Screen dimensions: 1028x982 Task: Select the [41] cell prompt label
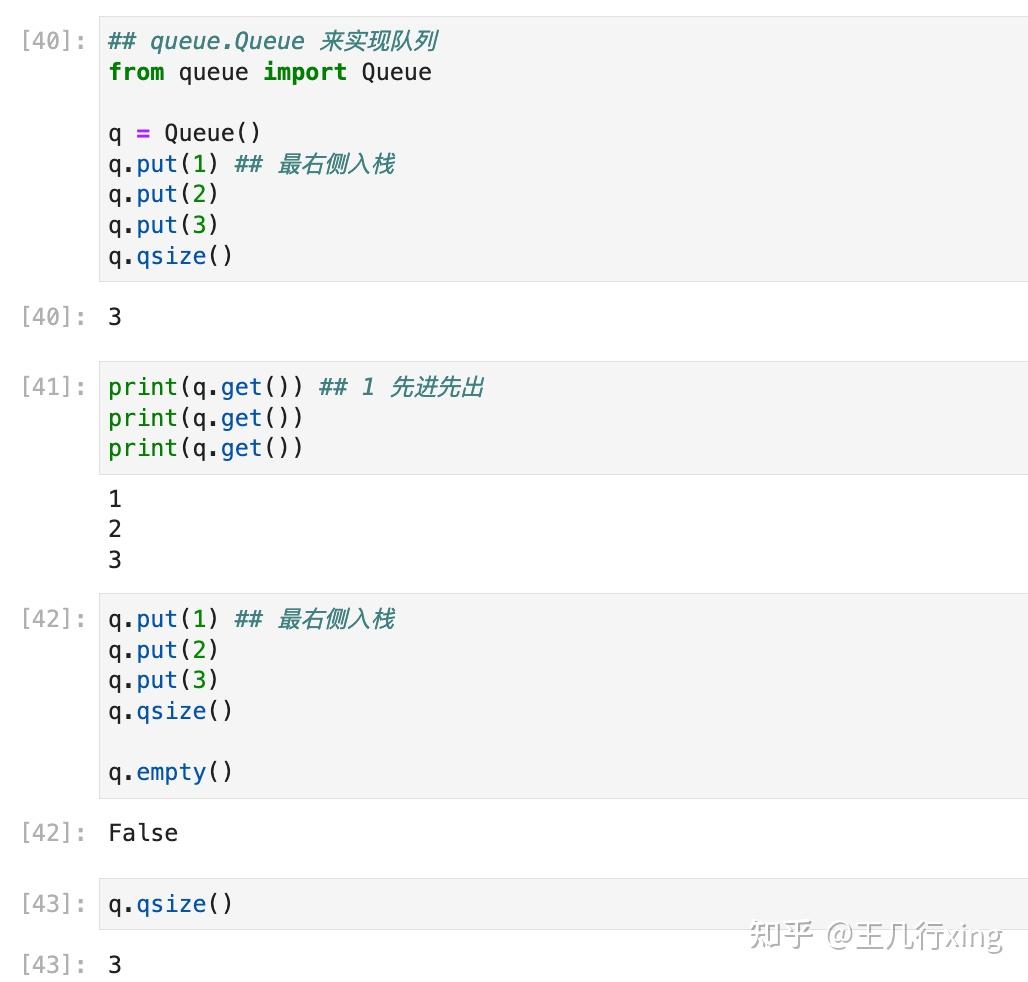coord(54,387)
